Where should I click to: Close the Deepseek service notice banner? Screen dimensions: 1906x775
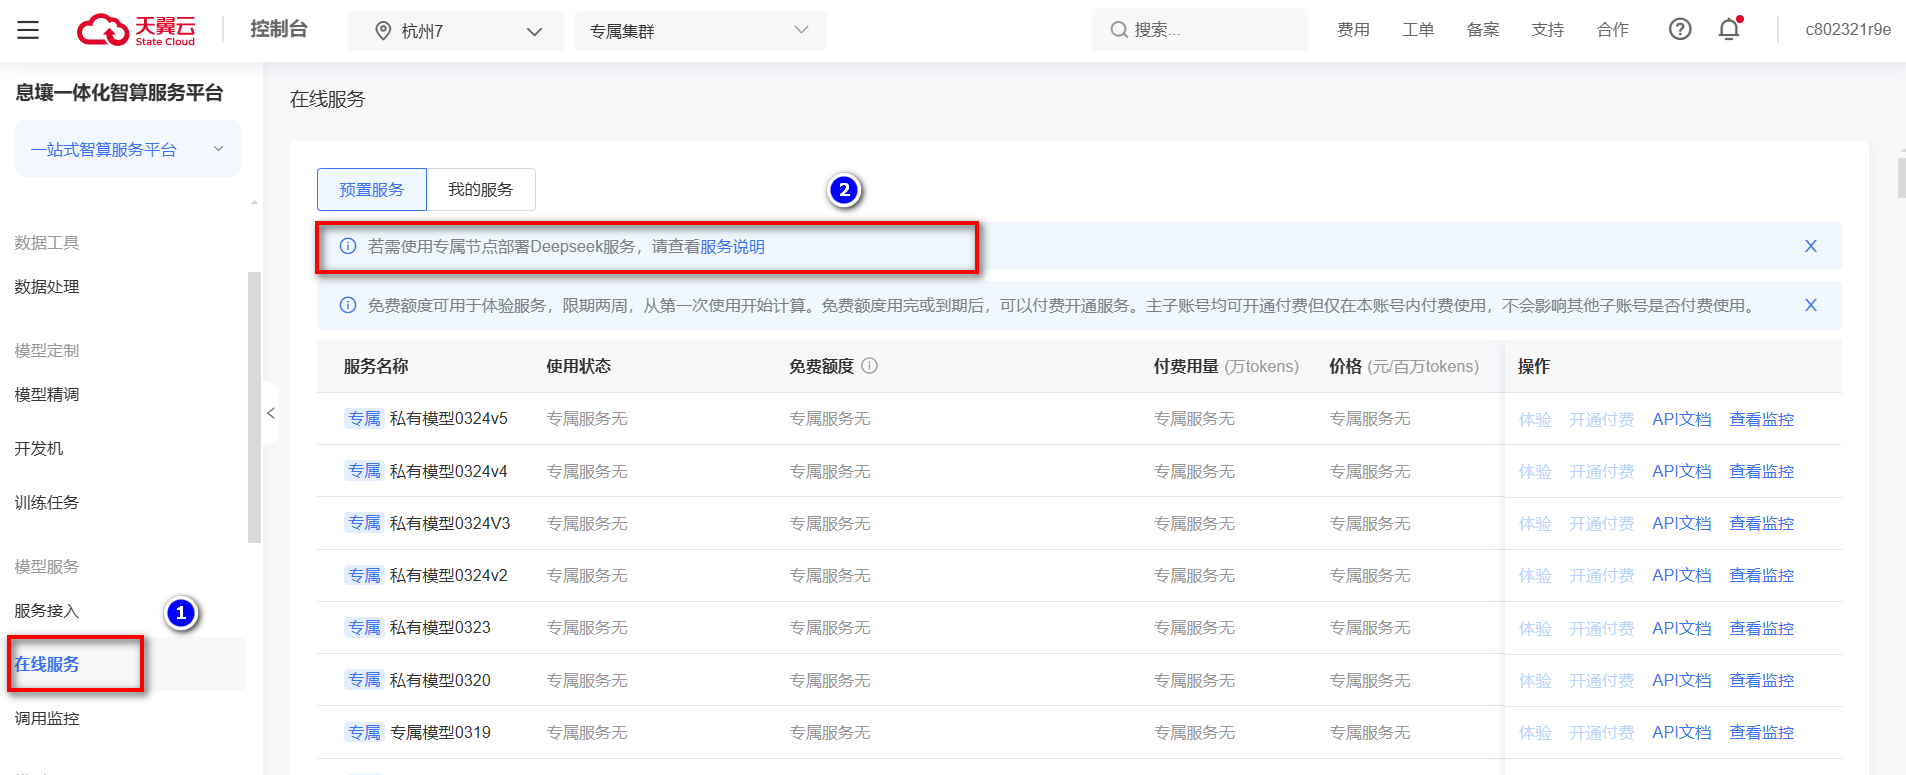1810,246
